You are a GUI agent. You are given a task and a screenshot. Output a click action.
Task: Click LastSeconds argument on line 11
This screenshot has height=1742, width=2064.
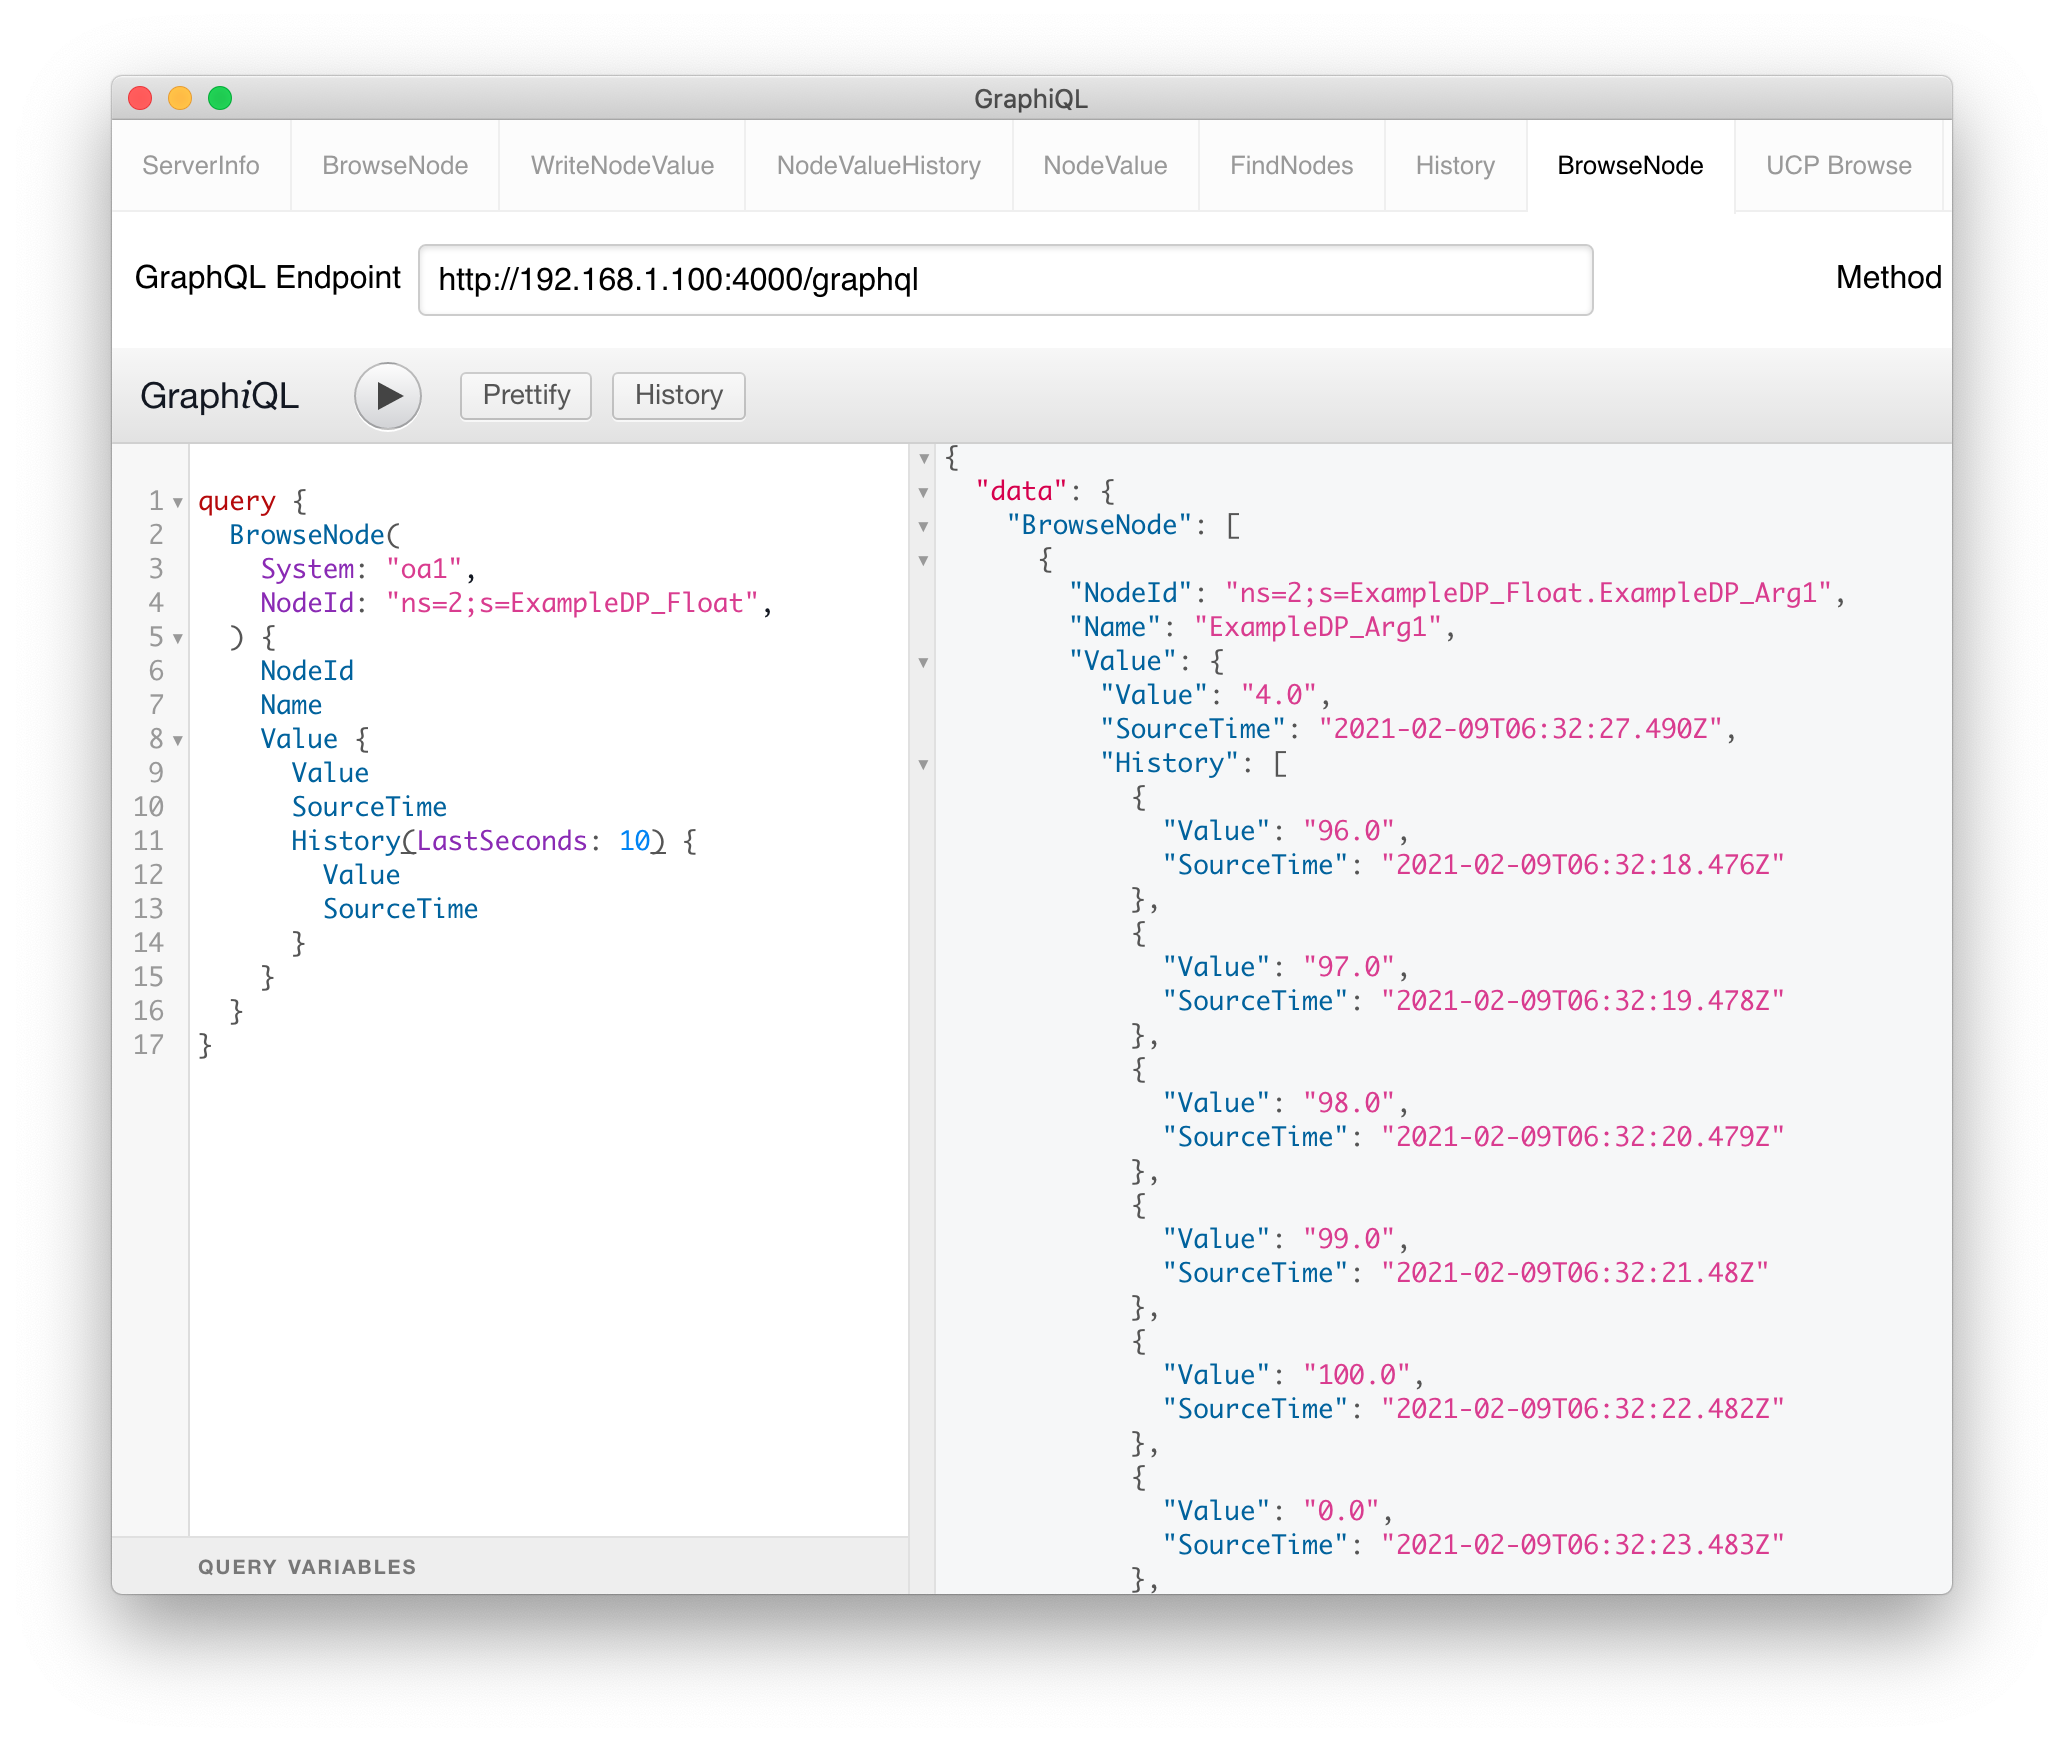502,841
